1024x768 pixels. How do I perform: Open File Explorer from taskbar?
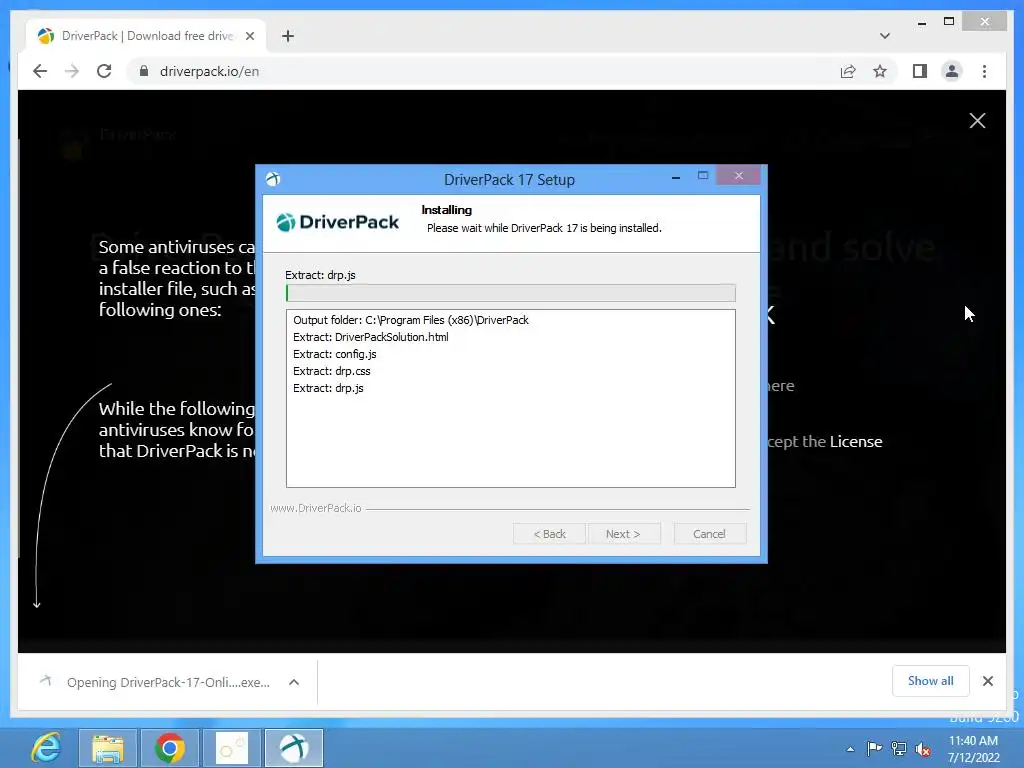[x=108, y=748]
